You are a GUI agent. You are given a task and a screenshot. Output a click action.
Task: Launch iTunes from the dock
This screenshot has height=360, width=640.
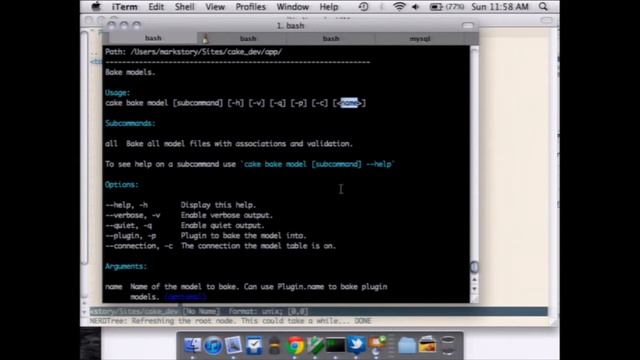pyautogui.click(x=213, y=345)
